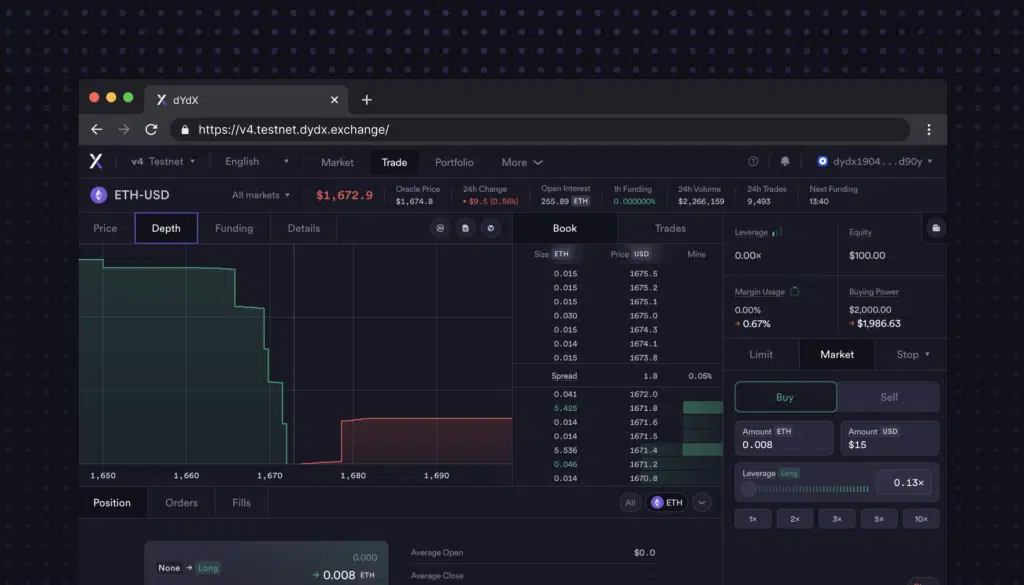This screenshot has height=585, width=1024.
Task: Toggle order book Size unit to ETH
Action: tap(561, 254)
